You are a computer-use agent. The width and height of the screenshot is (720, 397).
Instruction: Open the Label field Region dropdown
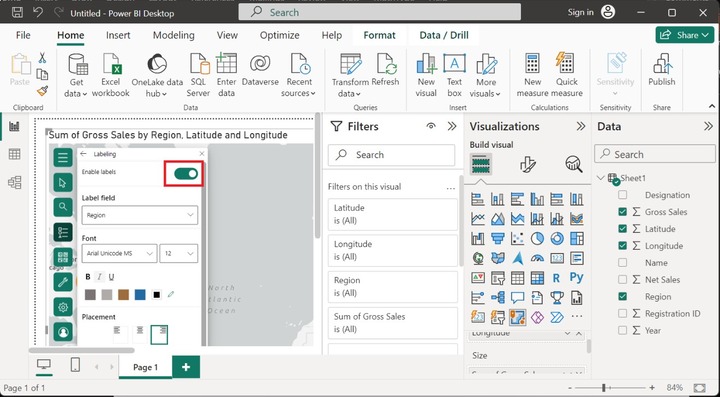click(x=140, y=215)
